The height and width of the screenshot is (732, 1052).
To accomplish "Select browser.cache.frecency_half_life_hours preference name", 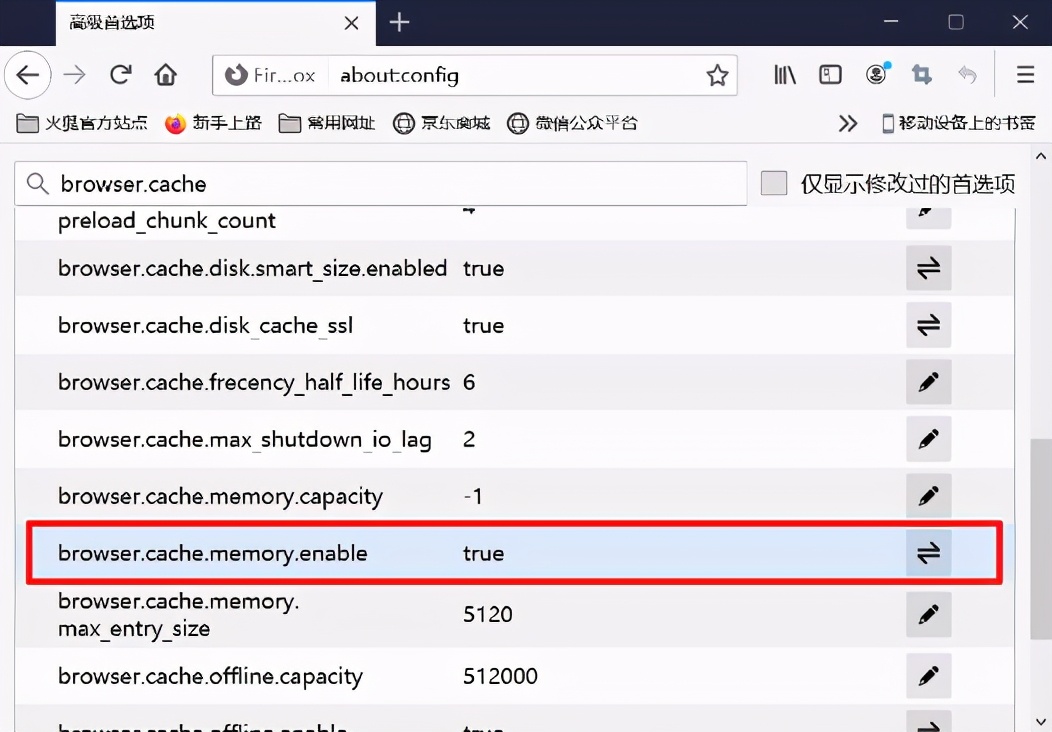I will click(x=254, y=383).
